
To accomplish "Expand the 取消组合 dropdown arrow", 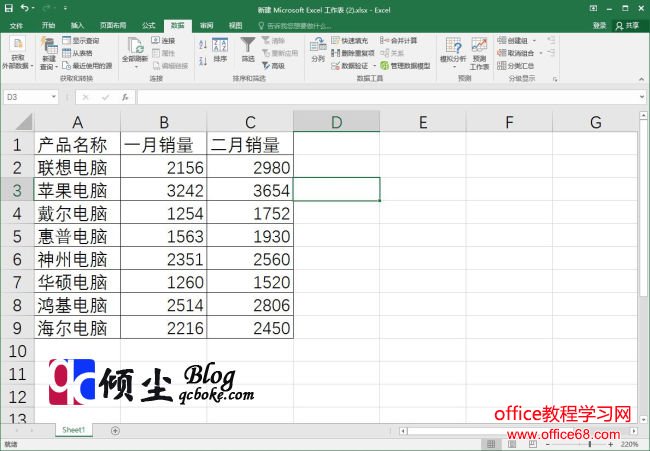I will (541, 53).
